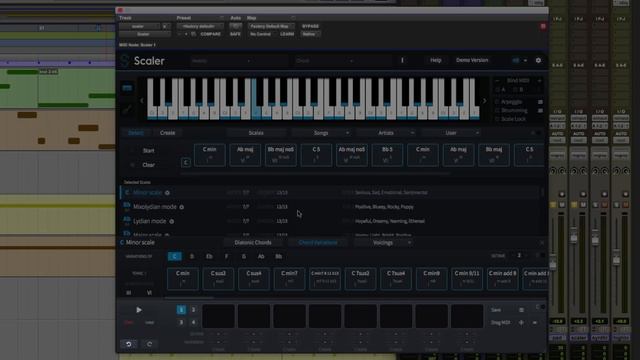The image size is (640, 360).
Task: Click the arrow icon next to Drag MIDI
Action: point(535,322)
